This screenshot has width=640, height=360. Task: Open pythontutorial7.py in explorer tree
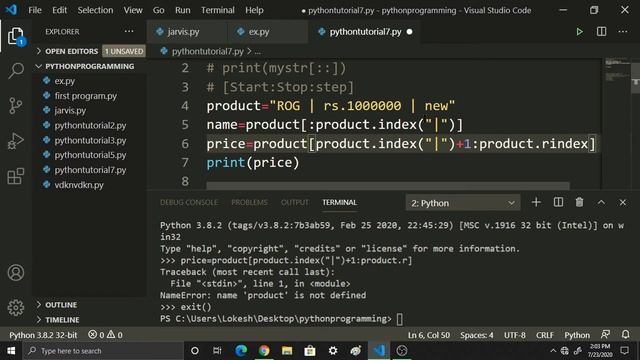click(x=89, y=170)
